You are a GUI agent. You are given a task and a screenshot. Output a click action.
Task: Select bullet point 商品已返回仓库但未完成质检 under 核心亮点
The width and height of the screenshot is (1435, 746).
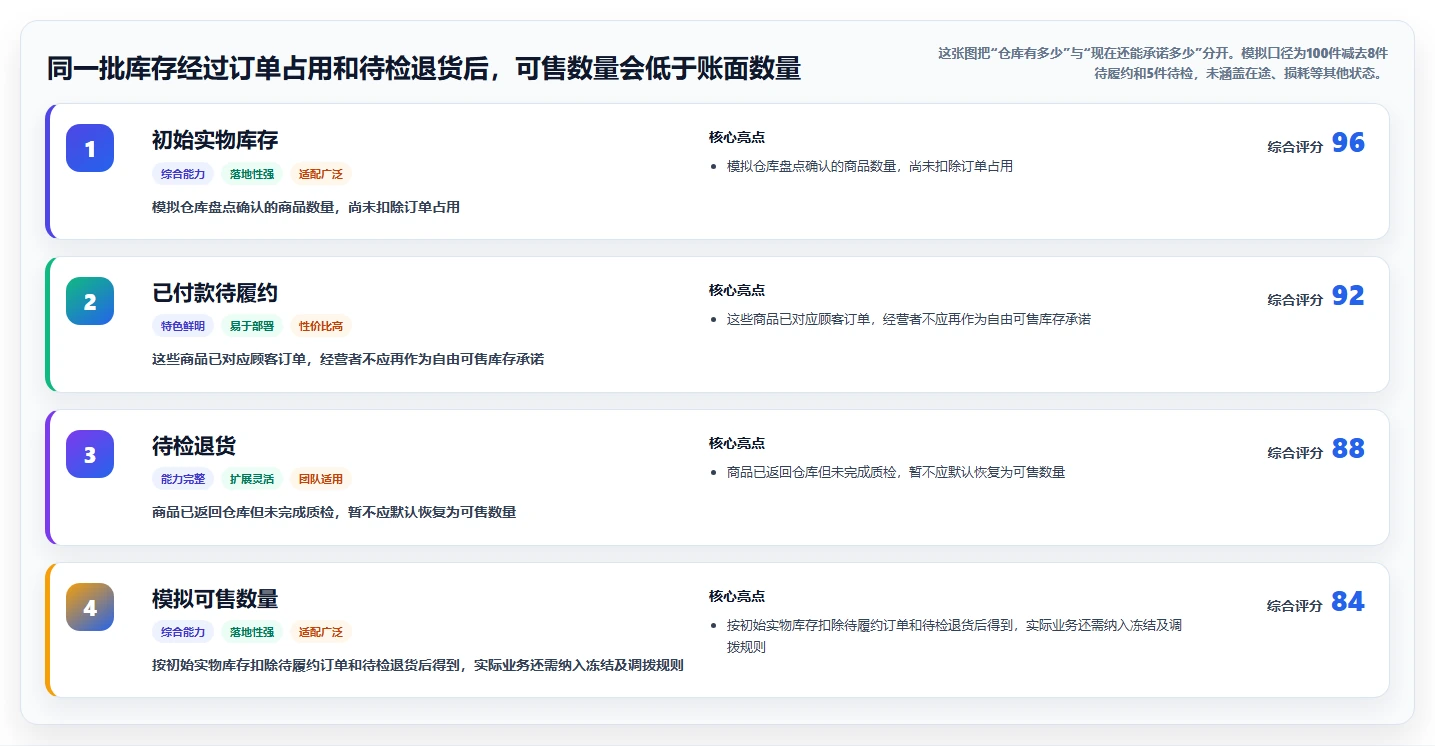point(896,472)
